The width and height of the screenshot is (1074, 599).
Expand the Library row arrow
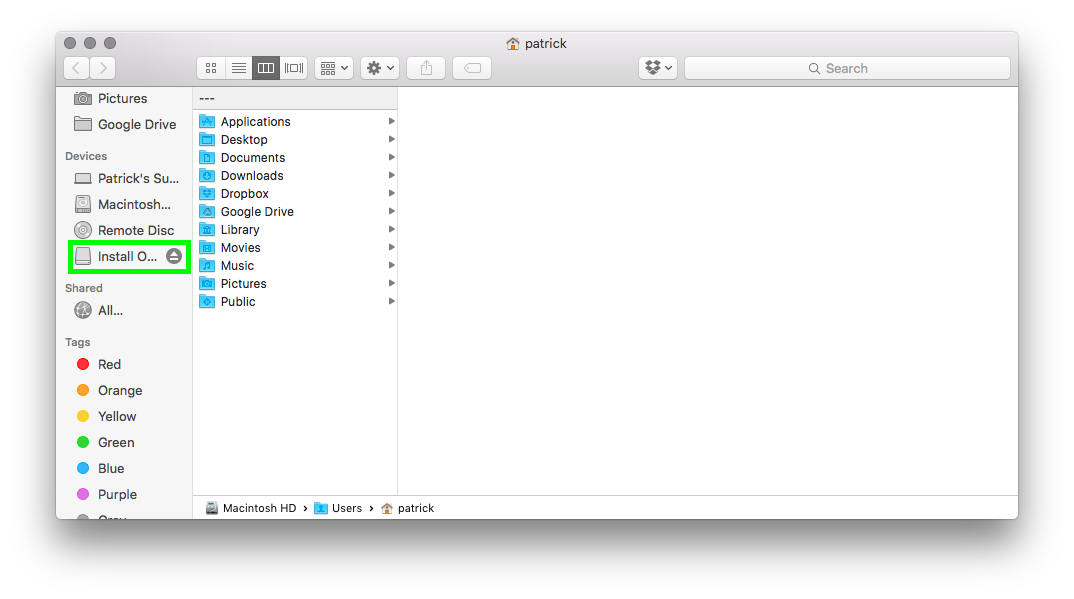(392, 229)
